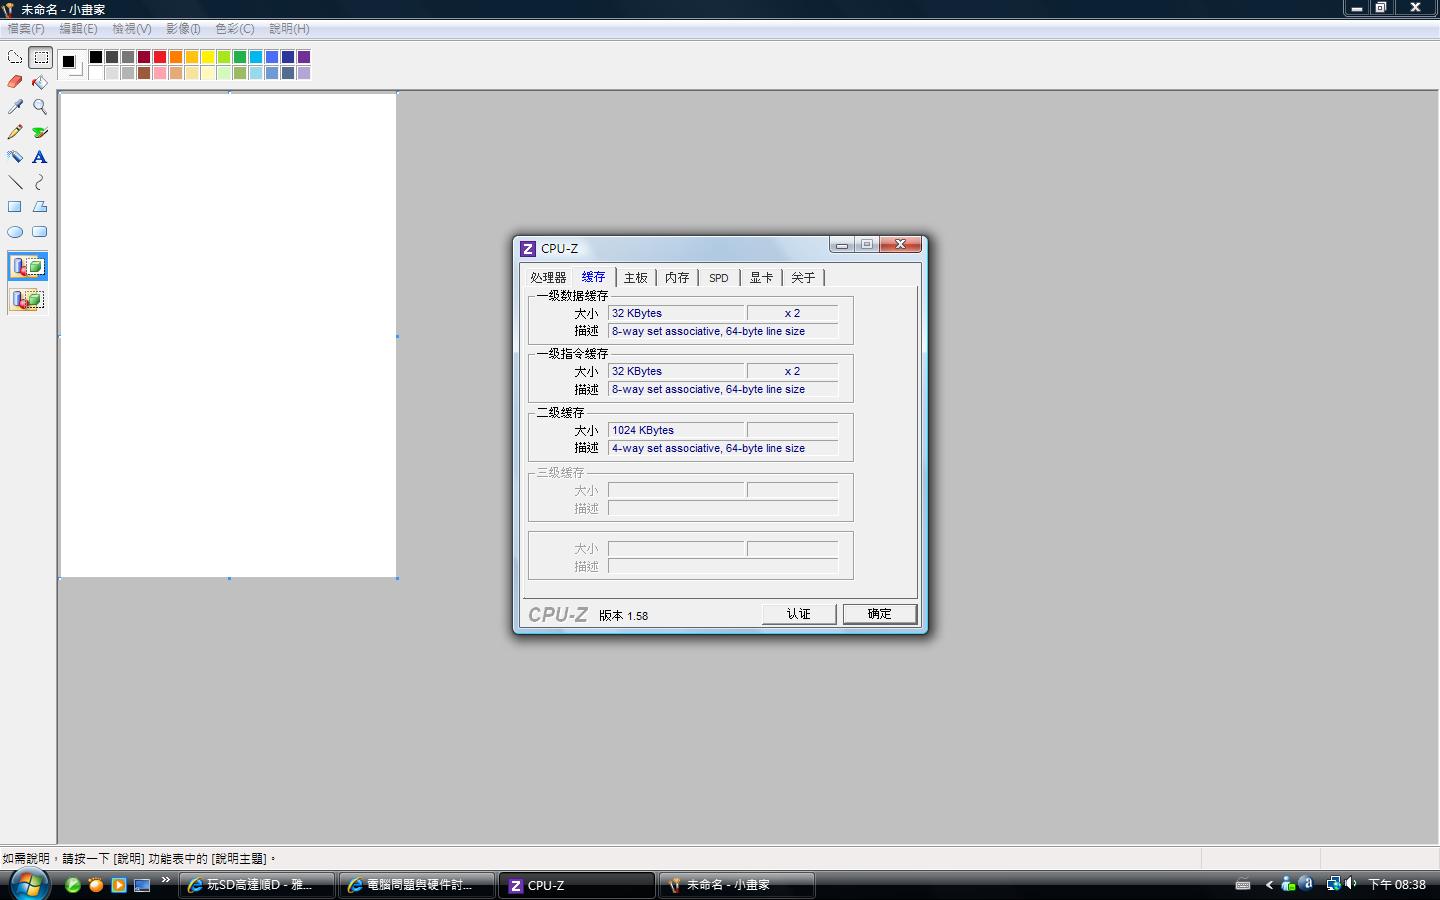Open the 檔案(F) menu in Paint
Screen dimensions: 1440x900
(26, 29)
